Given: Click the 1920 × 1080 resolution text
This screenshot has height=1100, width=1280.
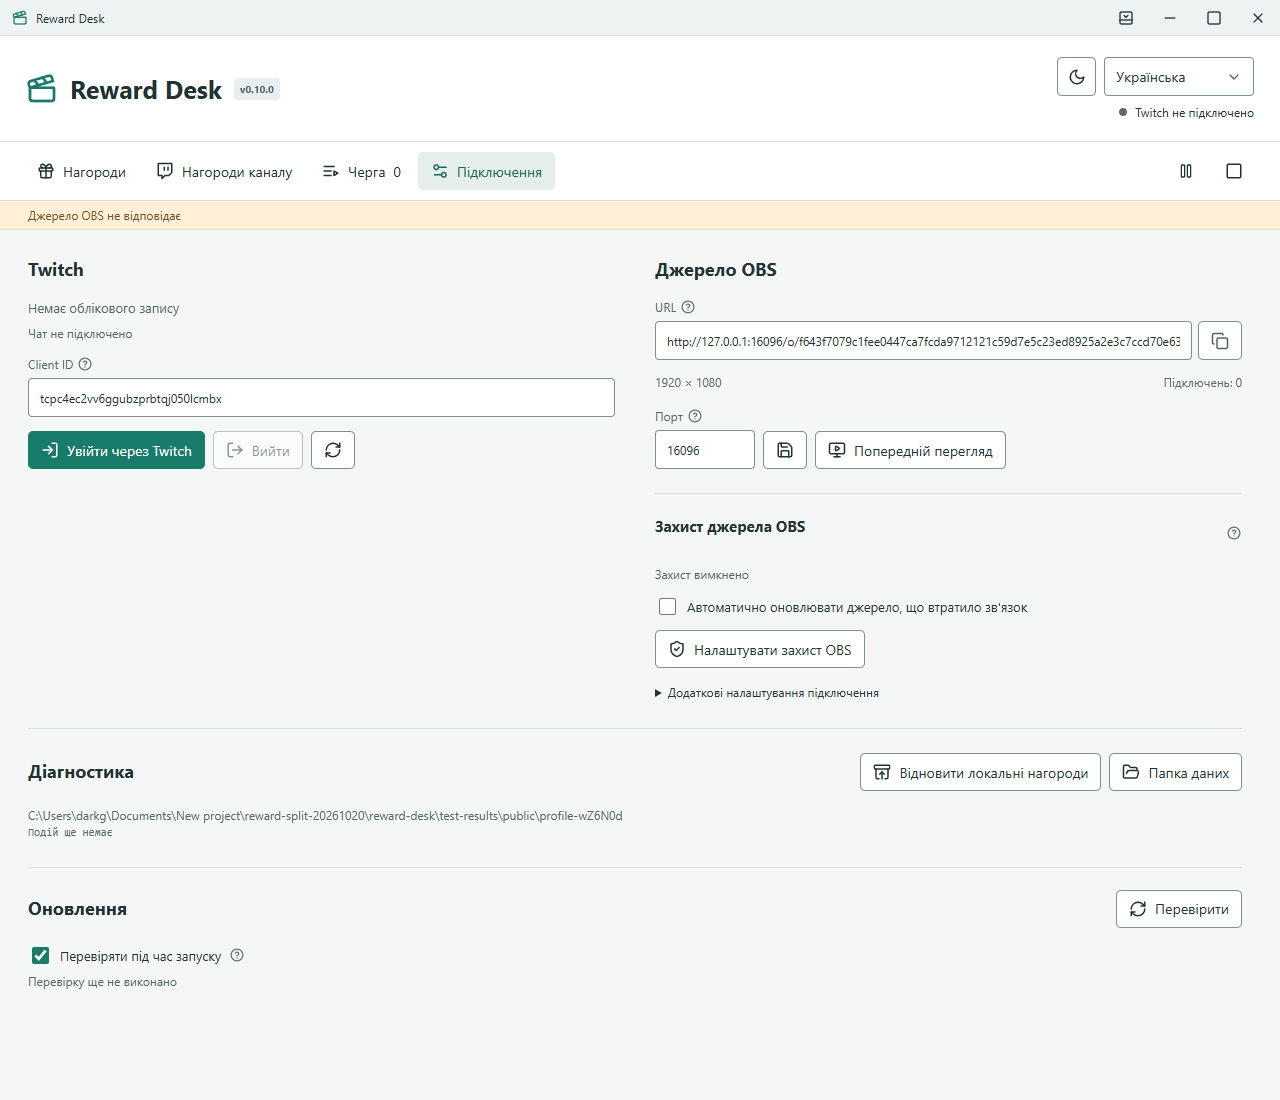Looking at the screenshot, I should (688, 383).
